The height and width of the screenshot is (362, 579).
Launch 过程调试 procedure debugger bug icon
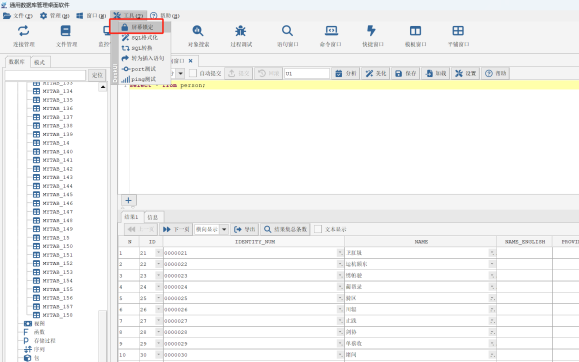pyautogui.click(x=241, y=31)
